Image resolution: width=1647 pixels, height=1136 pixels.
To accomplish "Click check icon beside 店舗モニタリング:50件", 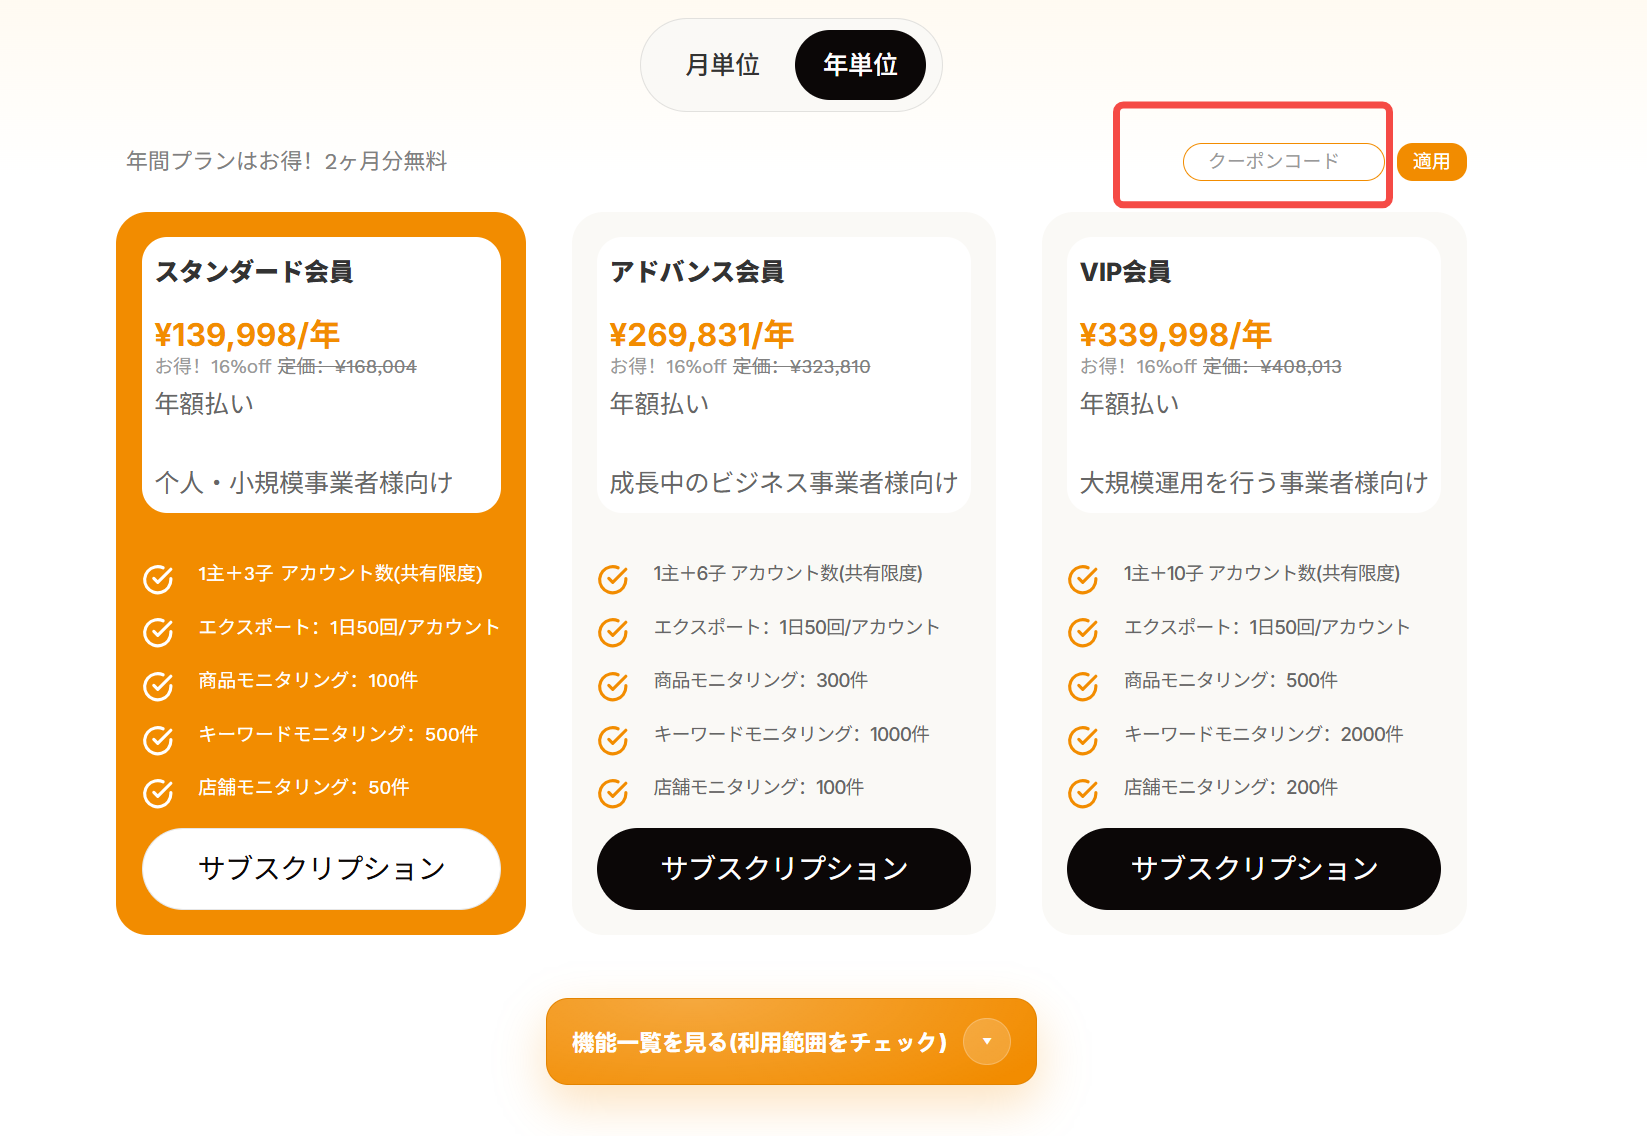I will [158, 792].
